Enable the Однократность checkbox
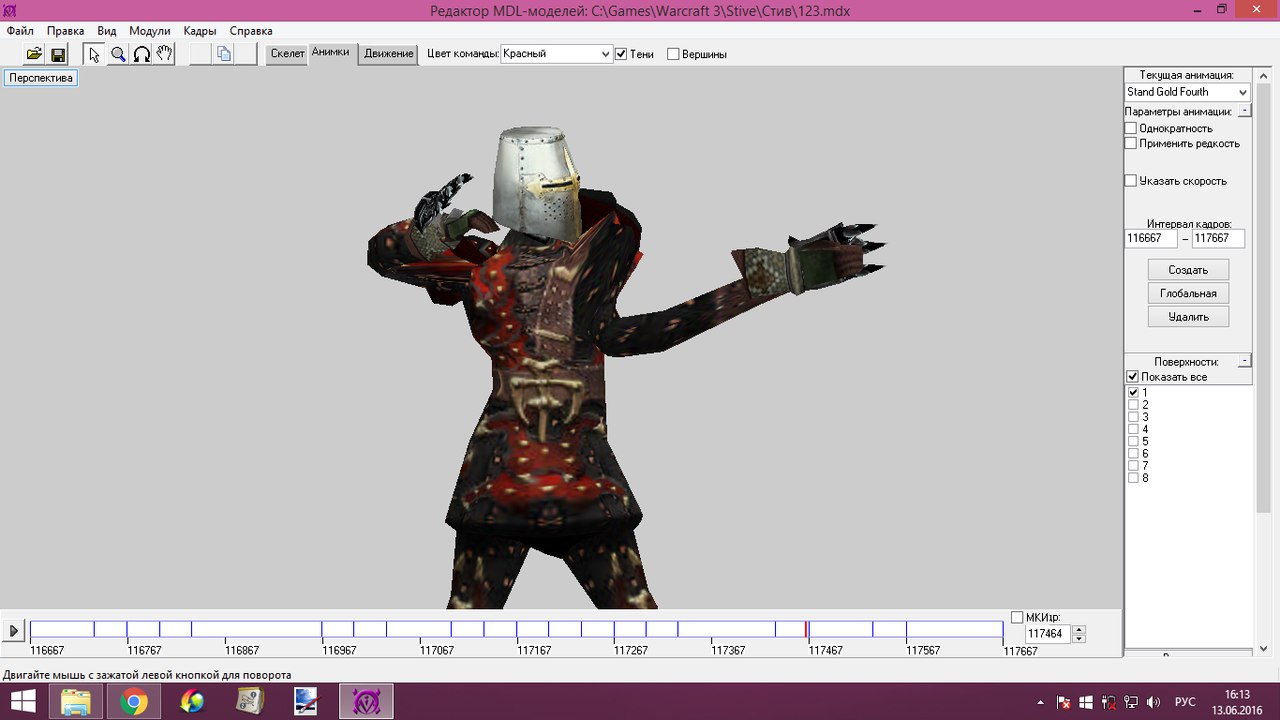 coord(1131,128)
